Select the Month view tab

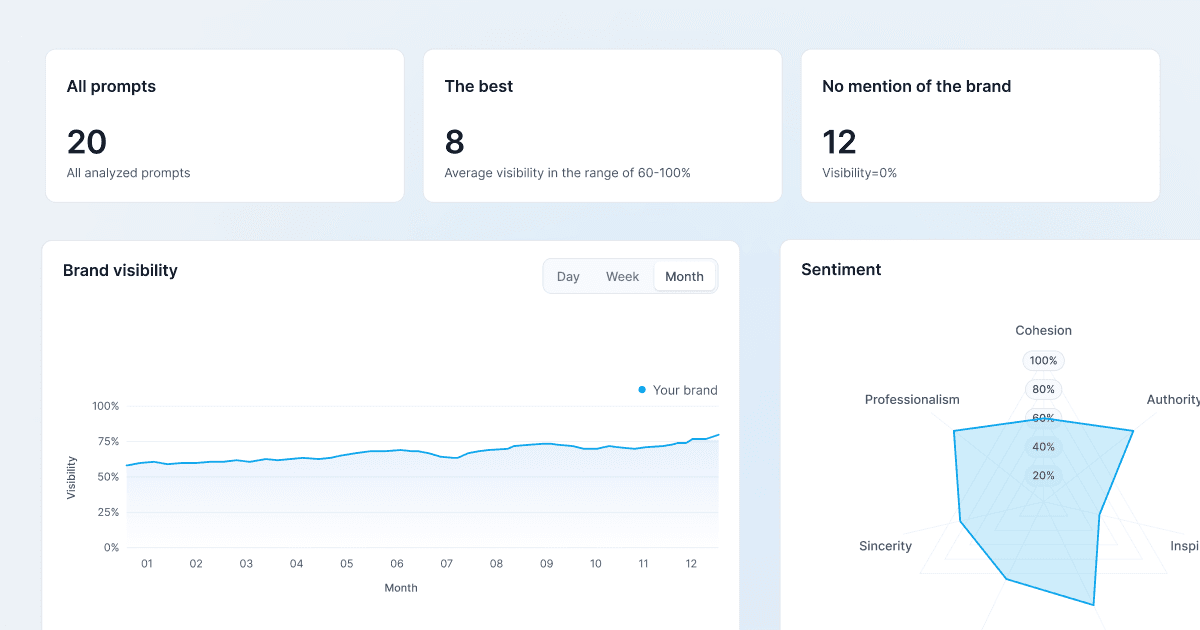coord(685,277)
